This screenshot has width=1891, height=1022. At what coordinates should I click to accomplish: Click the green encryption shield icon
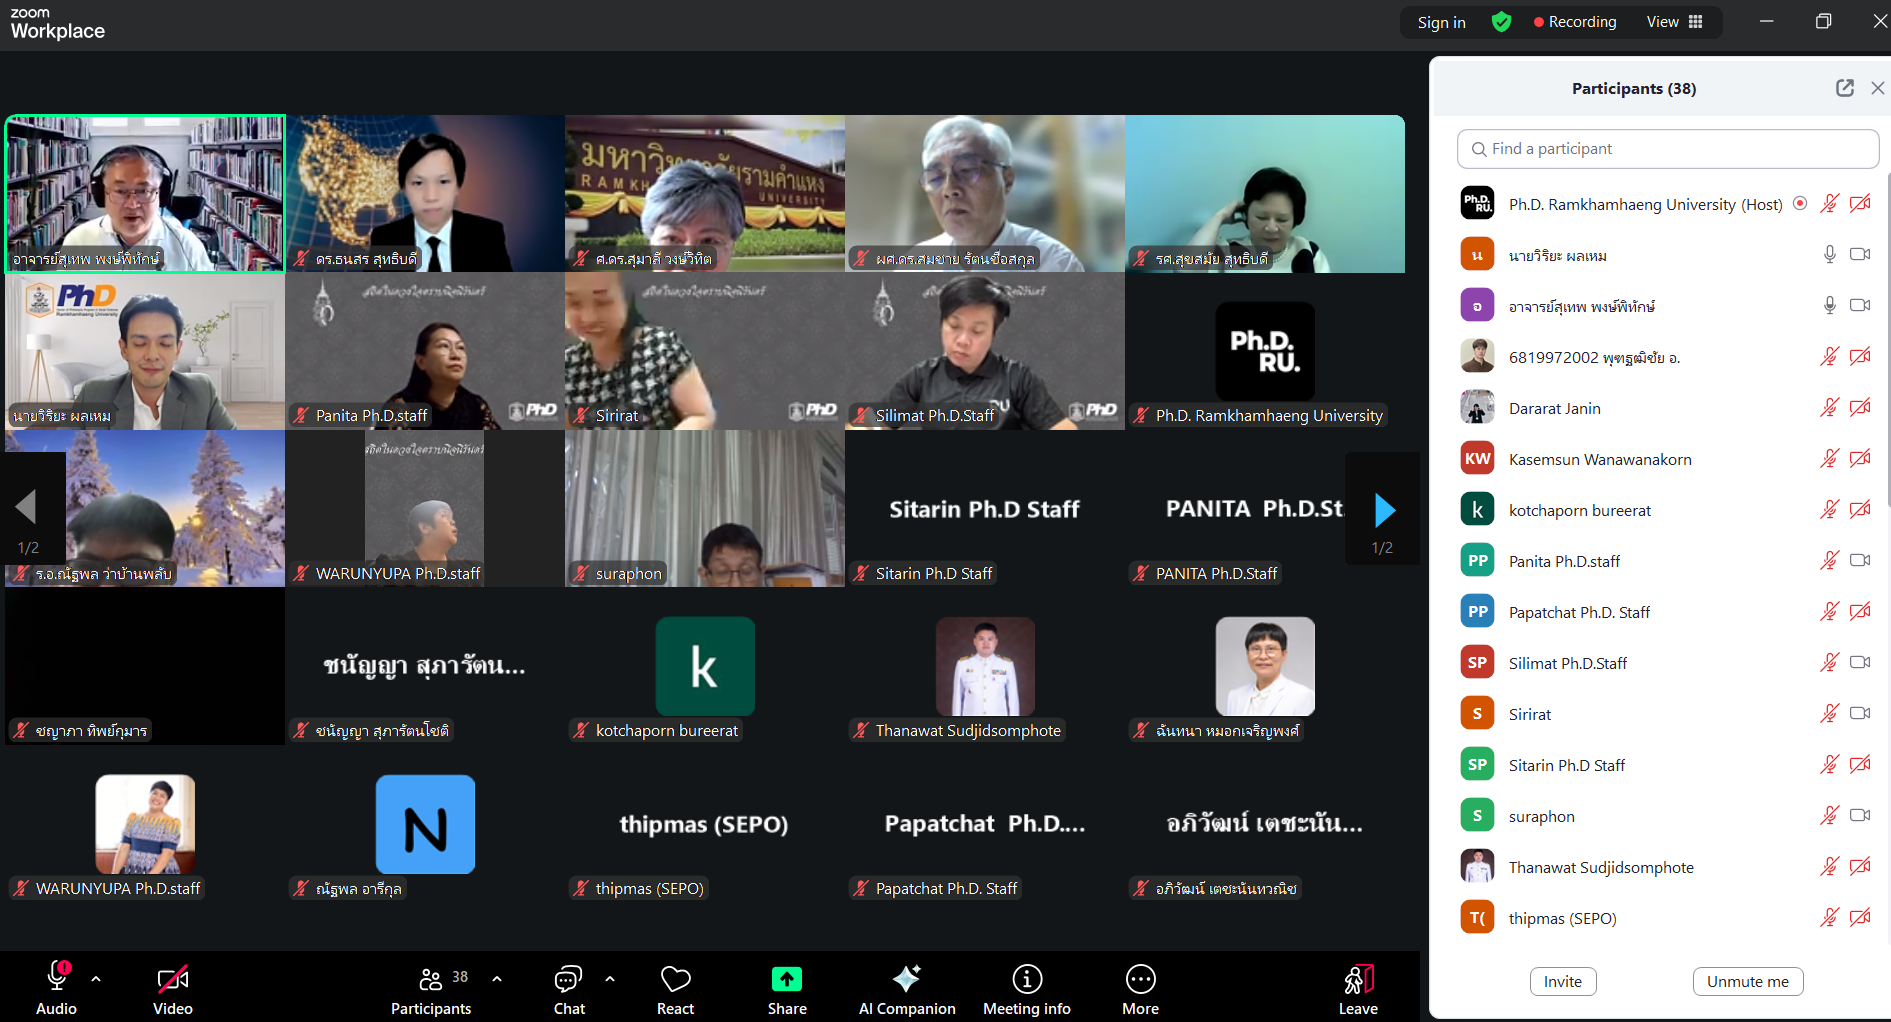click(x=1501, y=22)
